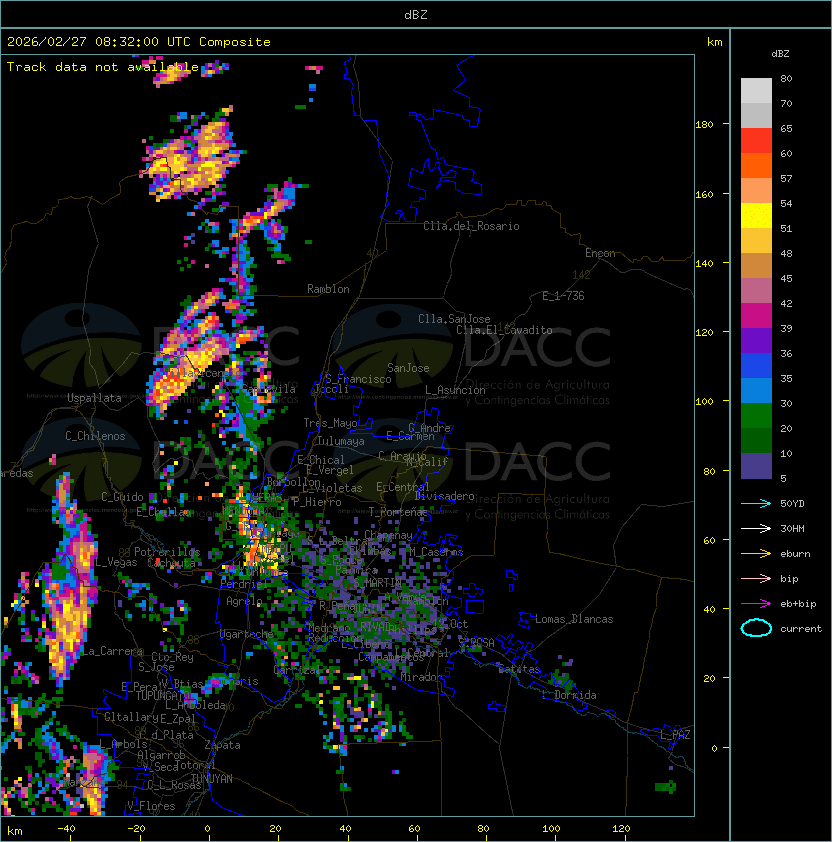Click the 'Ugarteche' map label
The height and width of the screenshot is (842, 832).
click(247, 634)
